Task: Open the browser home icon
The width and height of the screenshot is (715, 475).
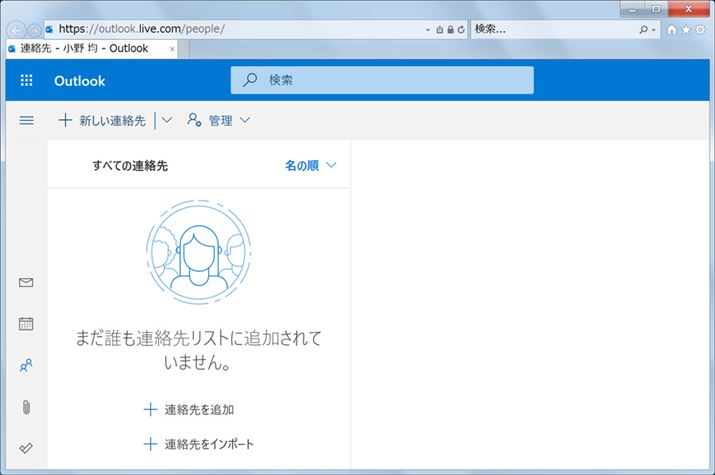Action: (671, 29)
